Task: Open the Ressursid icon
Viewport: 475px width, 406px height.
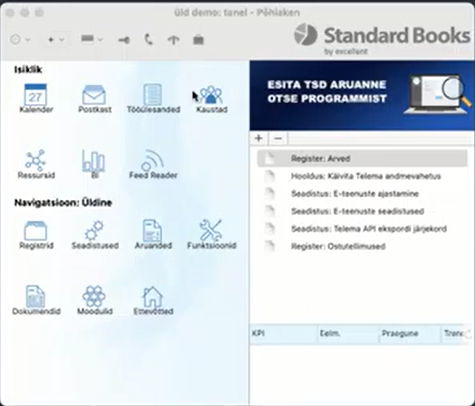Action: 36,164
